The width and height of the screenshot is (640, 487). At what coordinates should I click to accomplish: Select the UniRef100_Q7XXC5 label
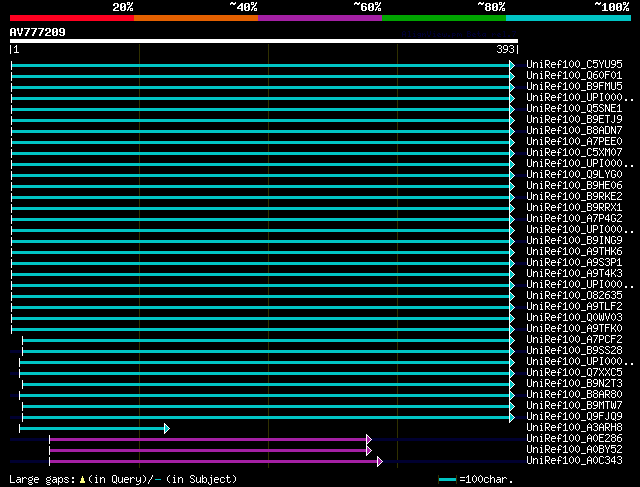574,373
